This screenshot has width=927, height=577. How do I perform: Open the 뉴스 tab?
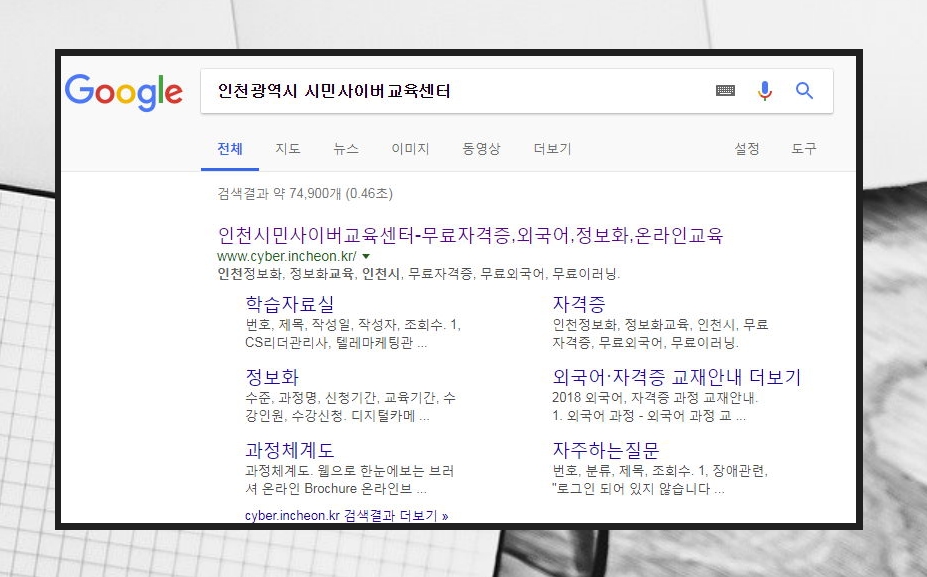[346, 149]
